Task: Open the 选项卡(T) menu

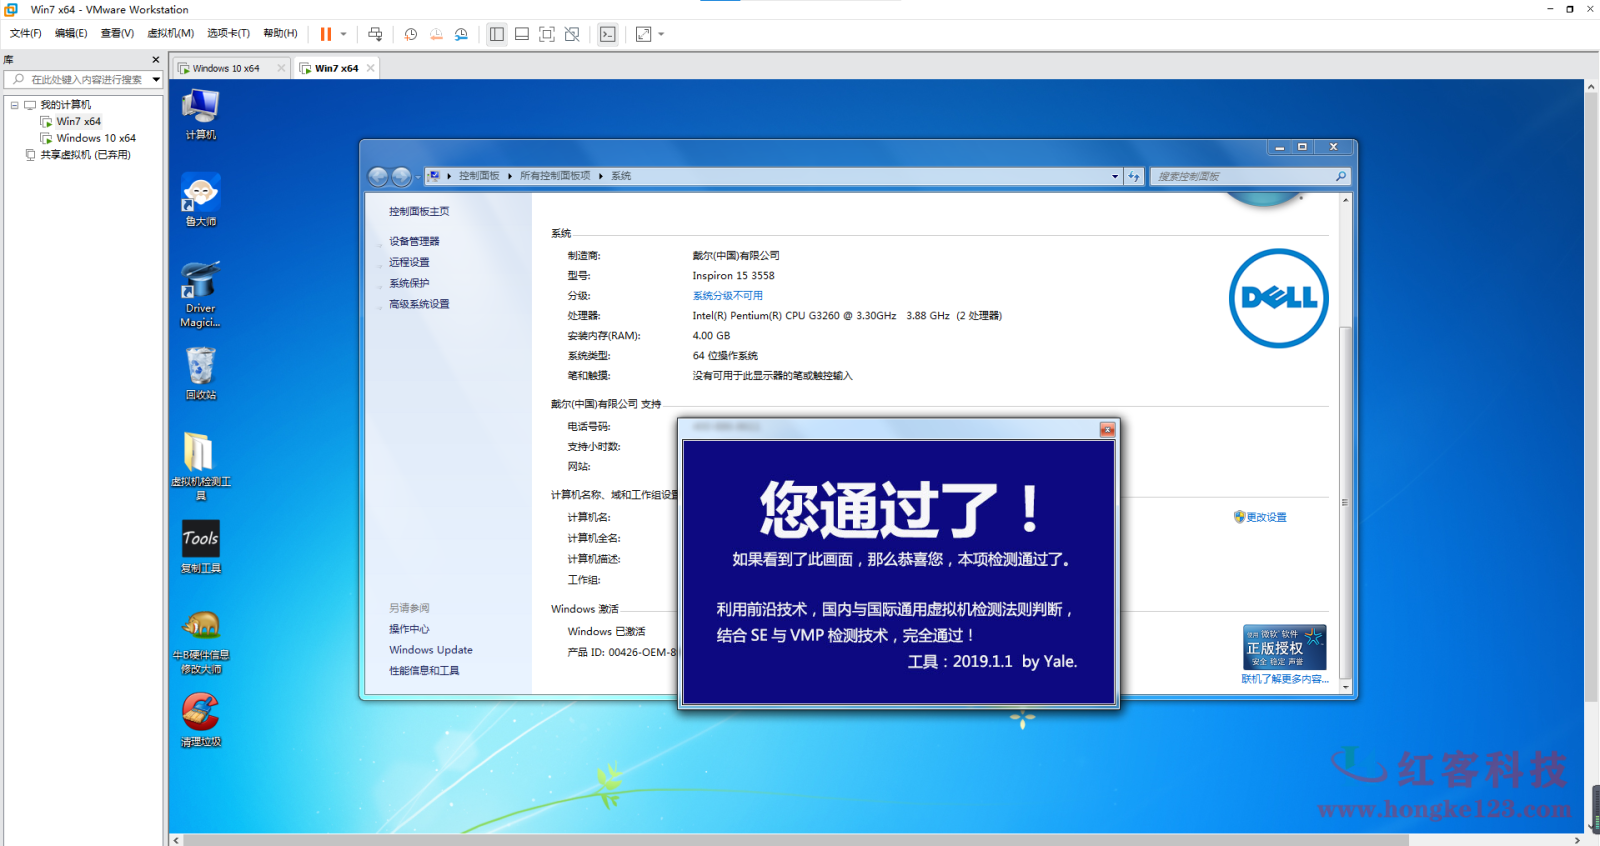Action: click(228, 33)
